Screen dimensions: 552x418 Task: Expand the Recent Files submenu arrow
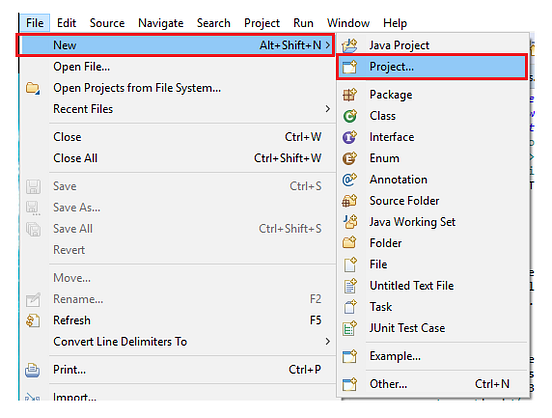pyautogui.click(x=327, y=109)
